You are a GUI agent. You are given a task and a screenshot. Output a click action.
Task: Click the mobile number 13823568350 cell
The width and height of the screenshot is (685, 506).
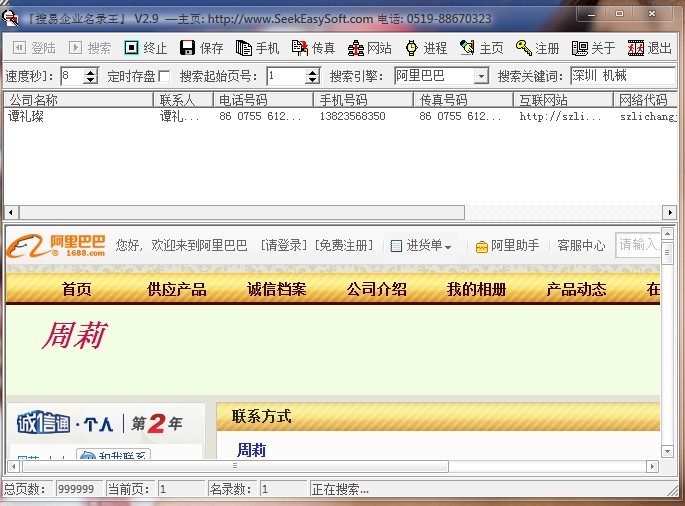click(352, 116)
